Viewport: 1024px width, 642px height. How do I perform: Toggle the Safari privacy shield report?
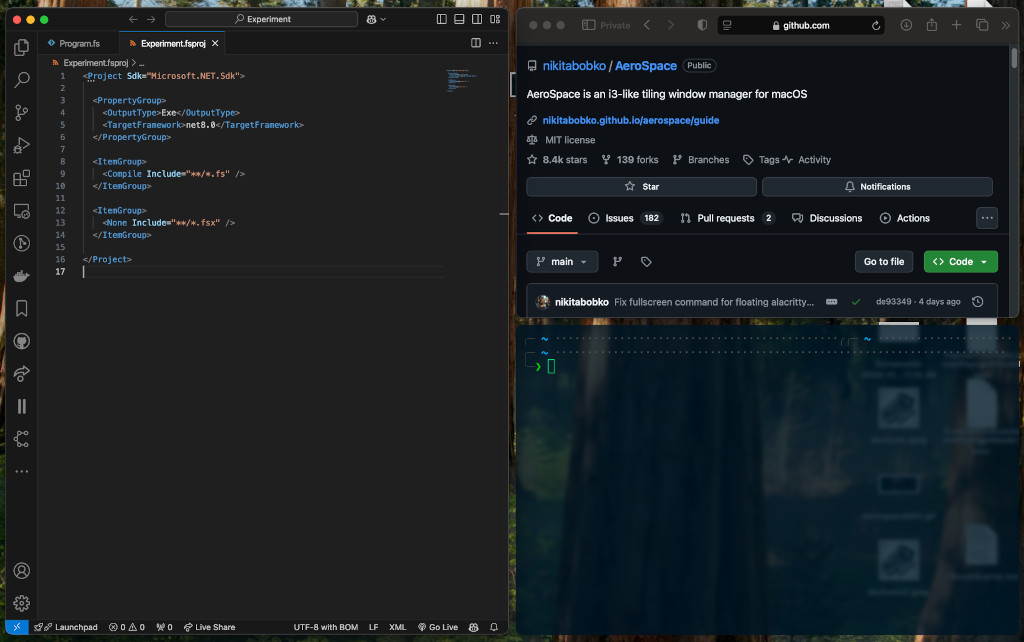(702, 25)
